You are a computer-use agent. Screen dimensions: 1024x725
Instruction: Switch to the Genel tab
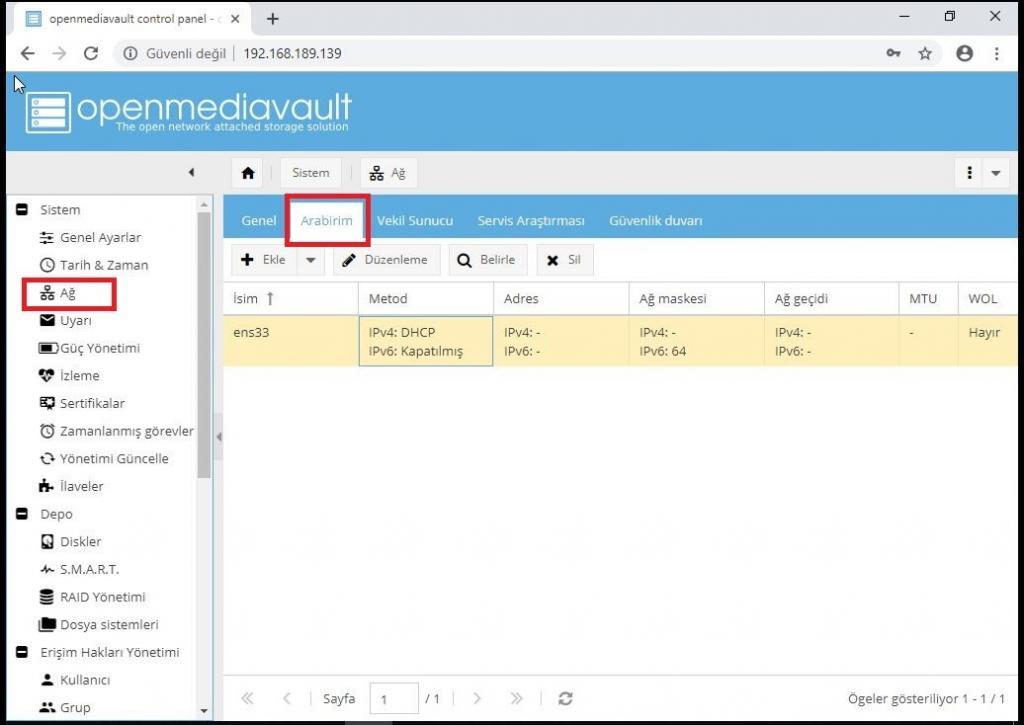(x=259, y=221)
